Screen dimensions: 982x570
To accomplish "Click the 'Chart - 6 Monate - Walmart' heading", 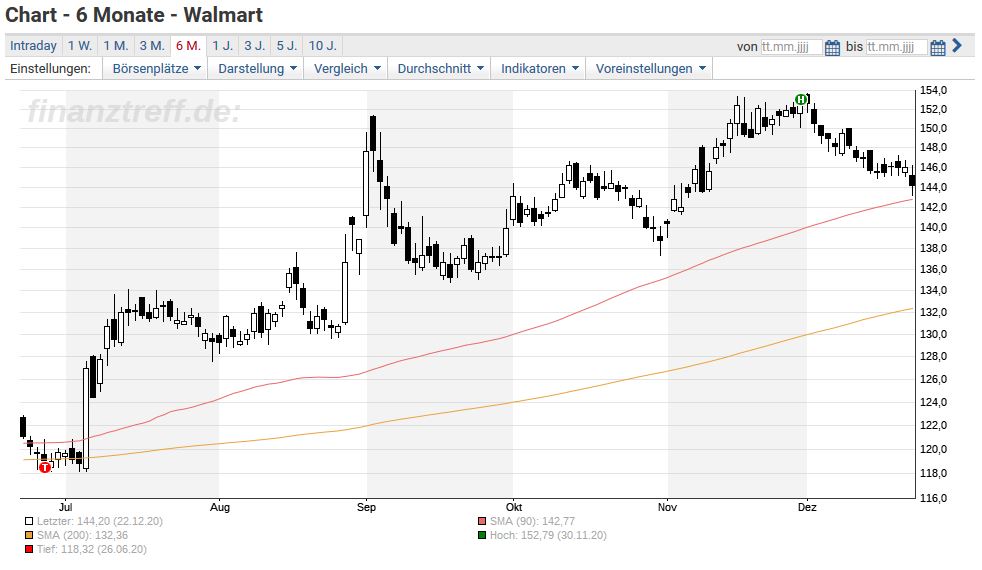I will point(134,15).
